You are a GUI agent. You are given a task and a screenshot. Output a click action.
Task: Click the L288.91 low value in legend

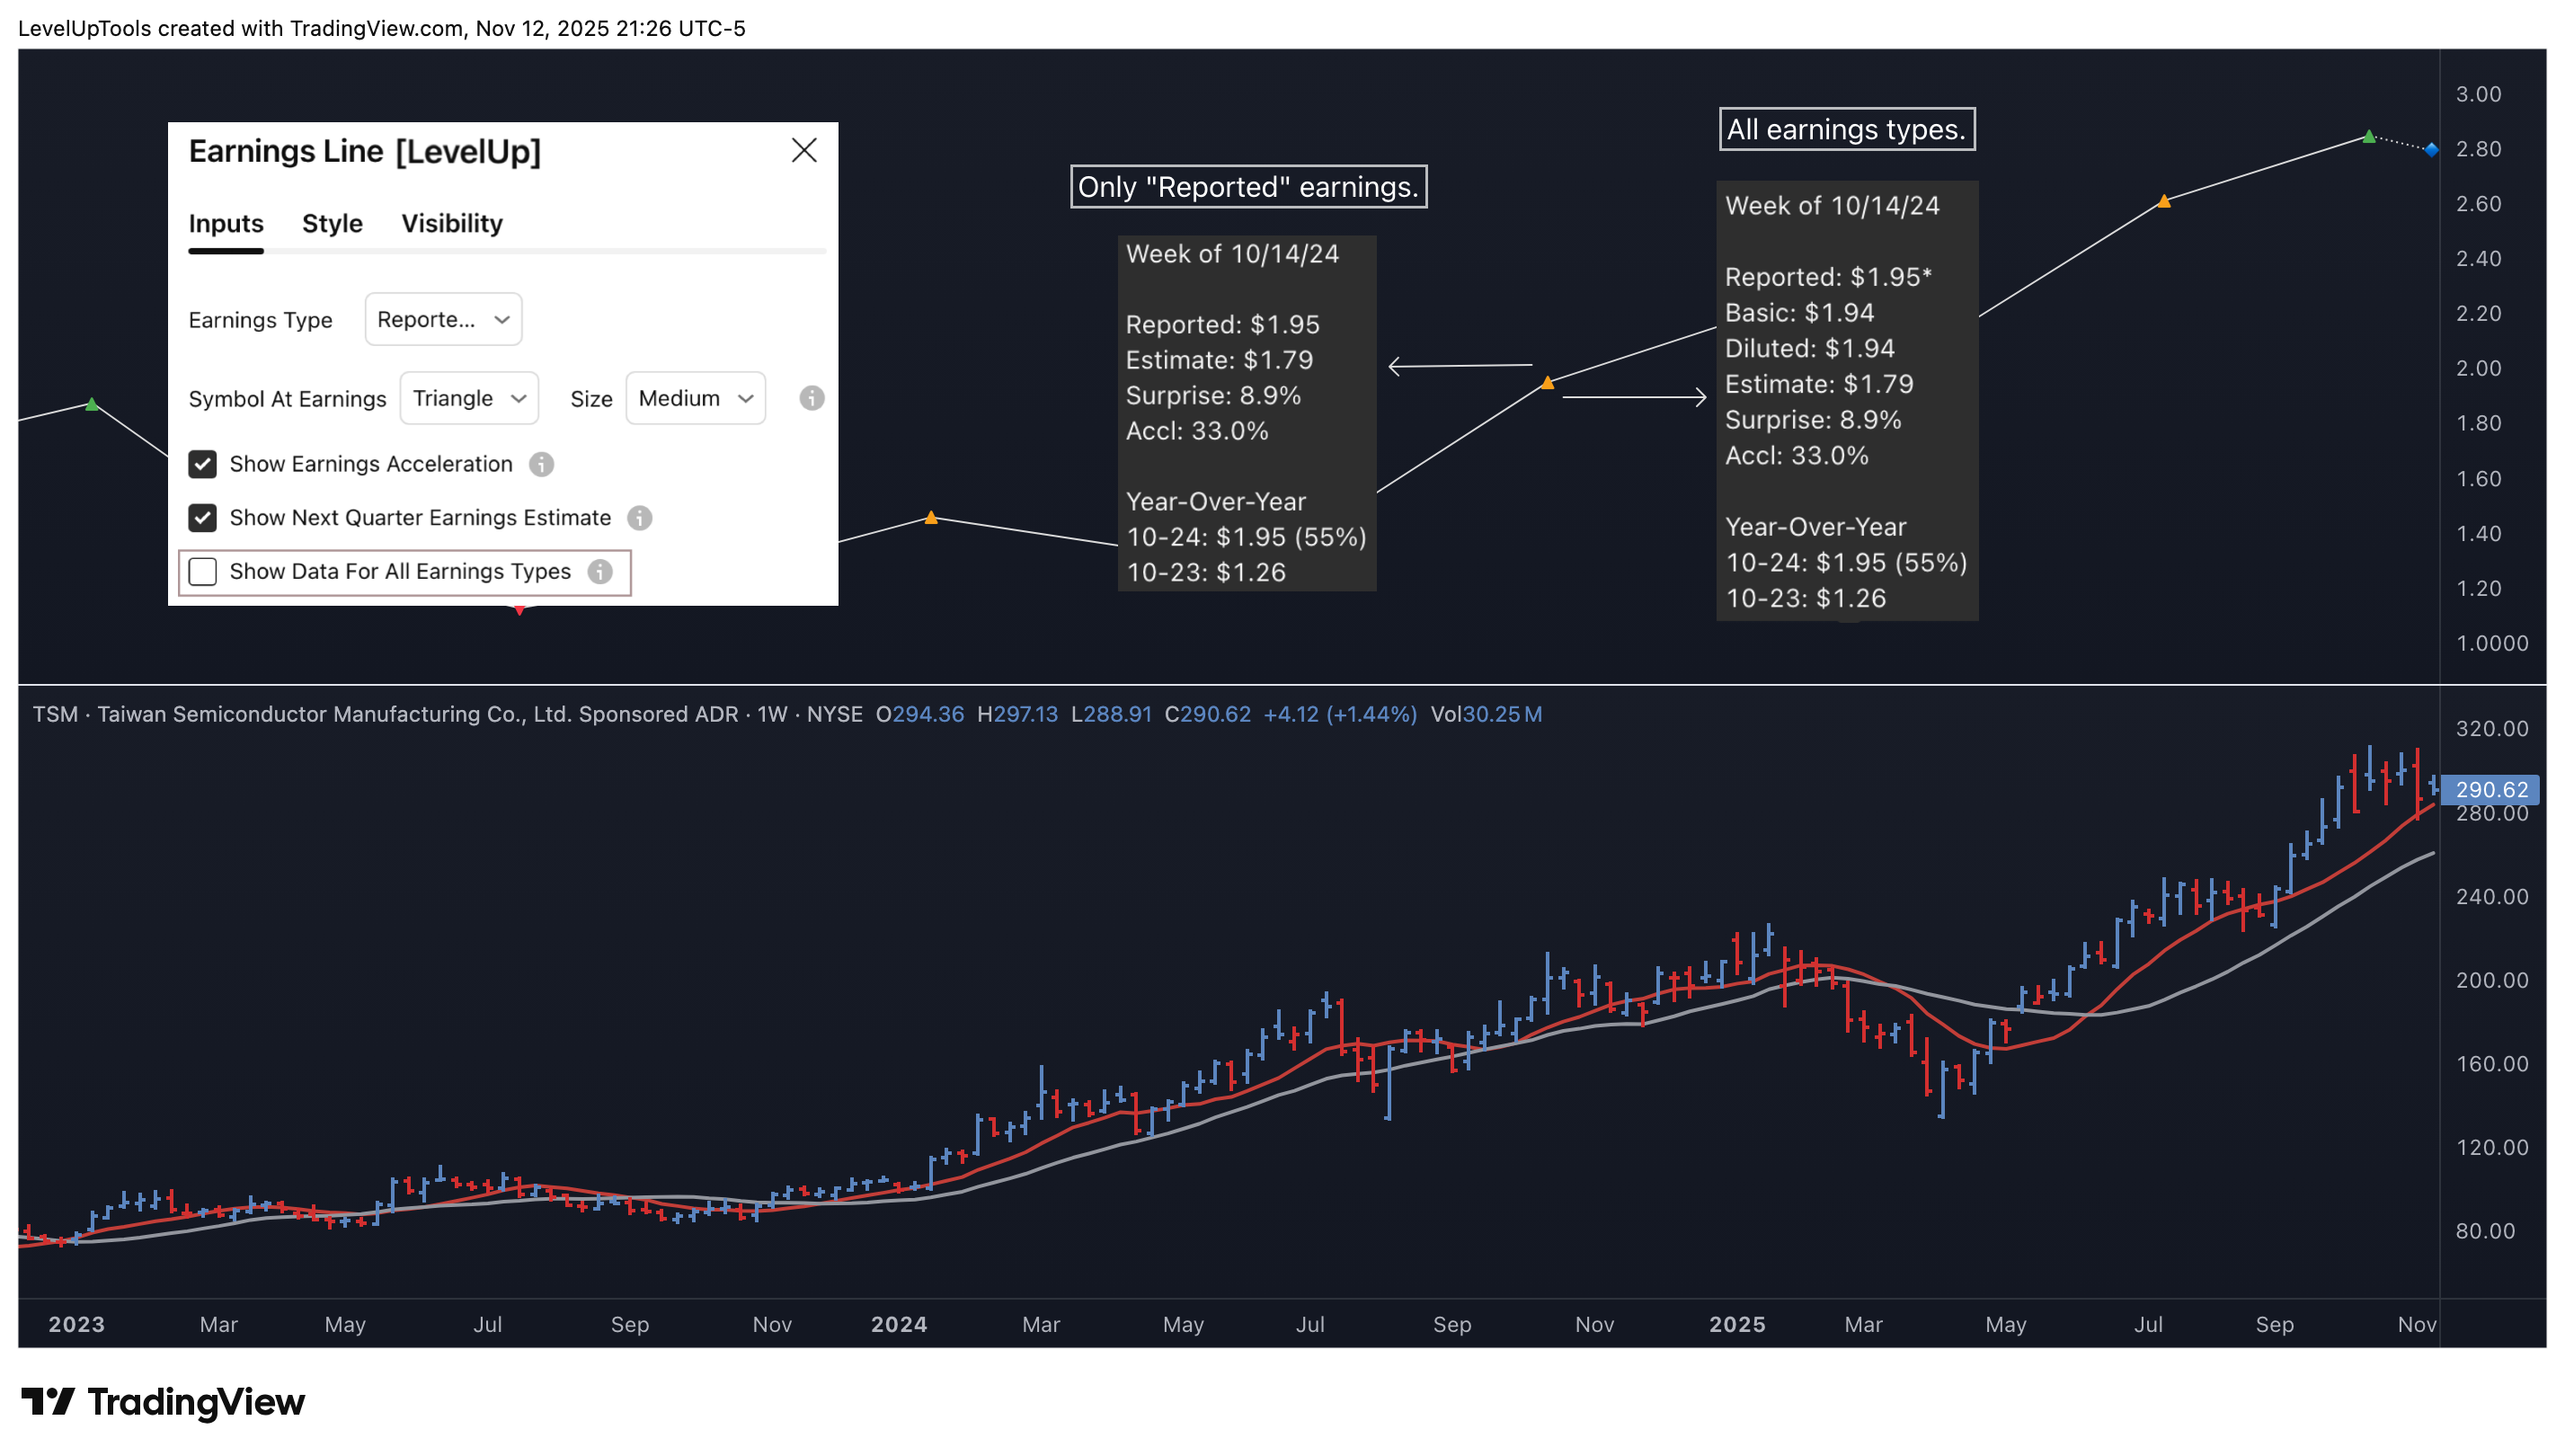[x=1111, y=714]
